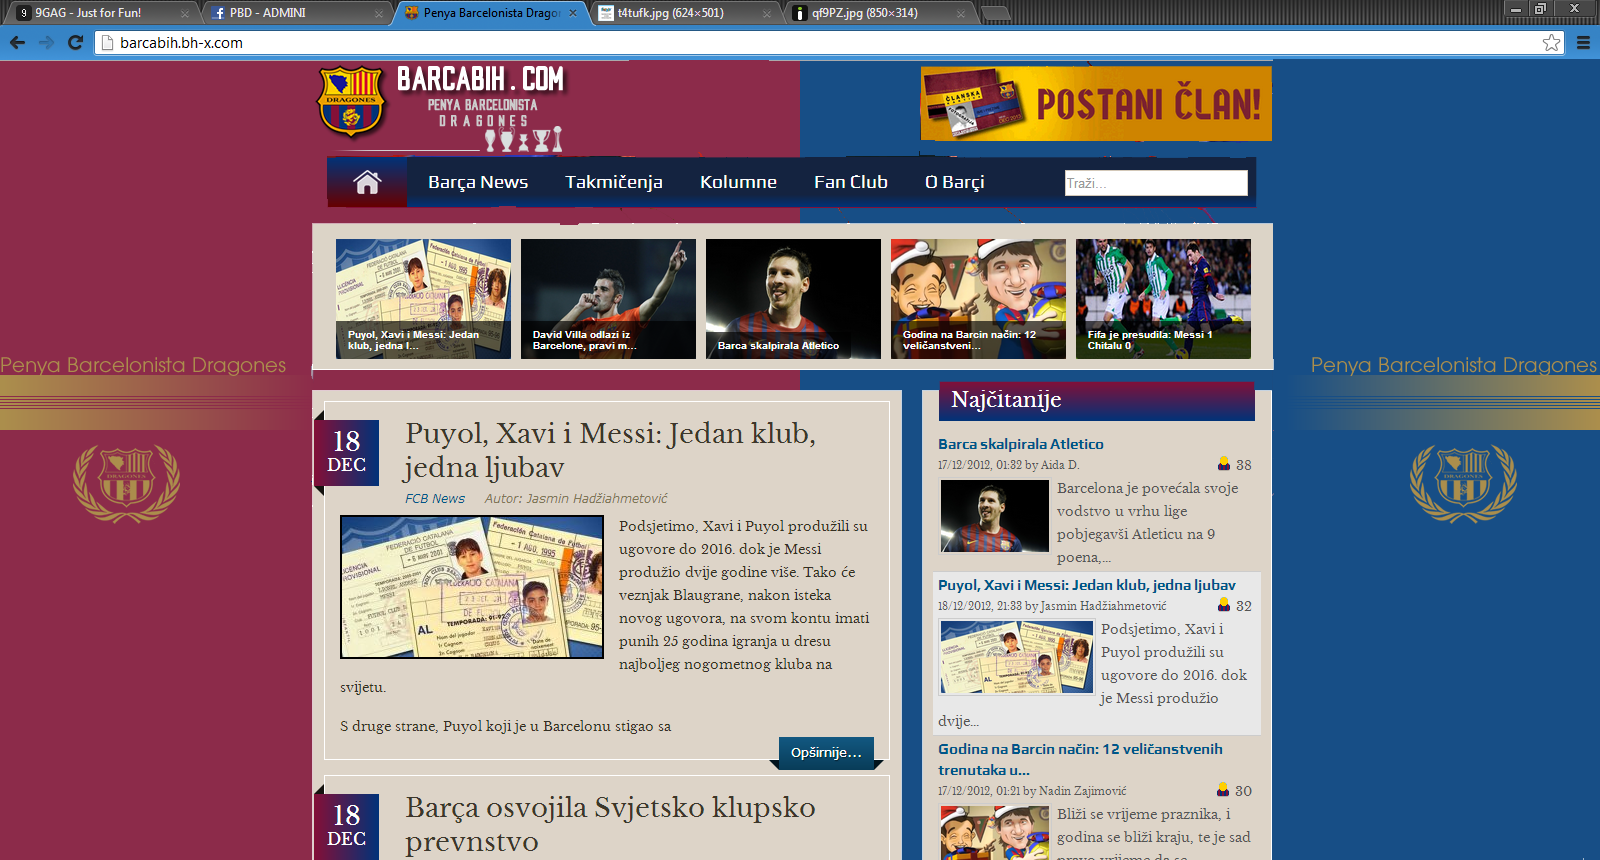Open the Fifa je presudila slider thumbnail
The width and height of the screenshot is (1600, 860).
click(x=1163, y=299)
